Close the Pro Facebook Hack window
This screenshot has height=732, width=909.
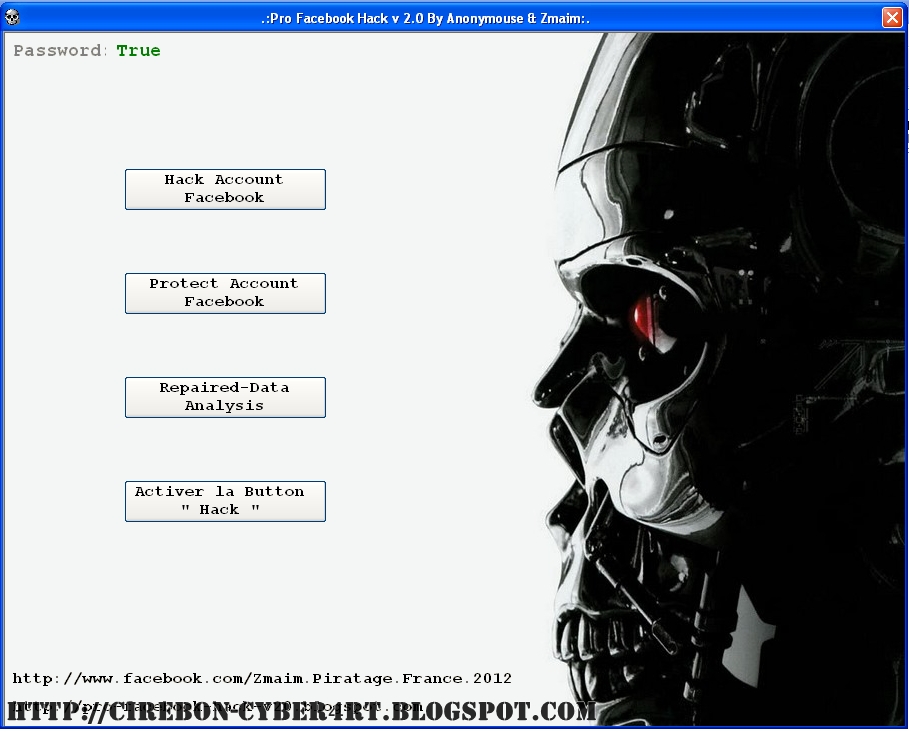point(892,17)
